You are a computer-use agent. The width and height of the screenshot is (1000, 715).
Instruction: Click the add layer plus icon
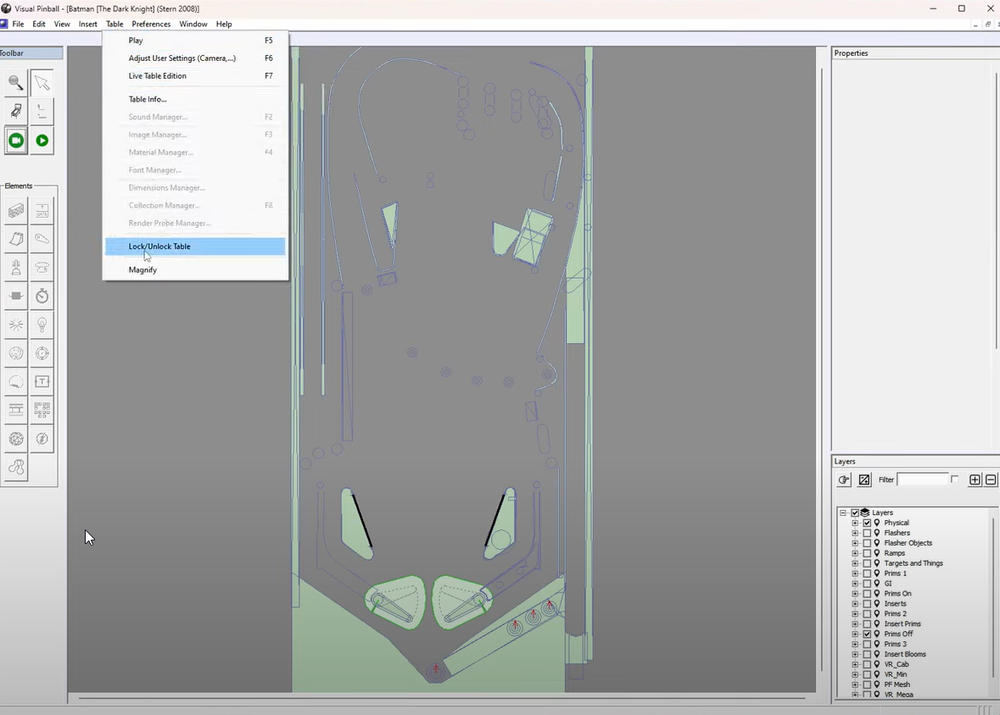pyautogui.click(x=975, y=480)
